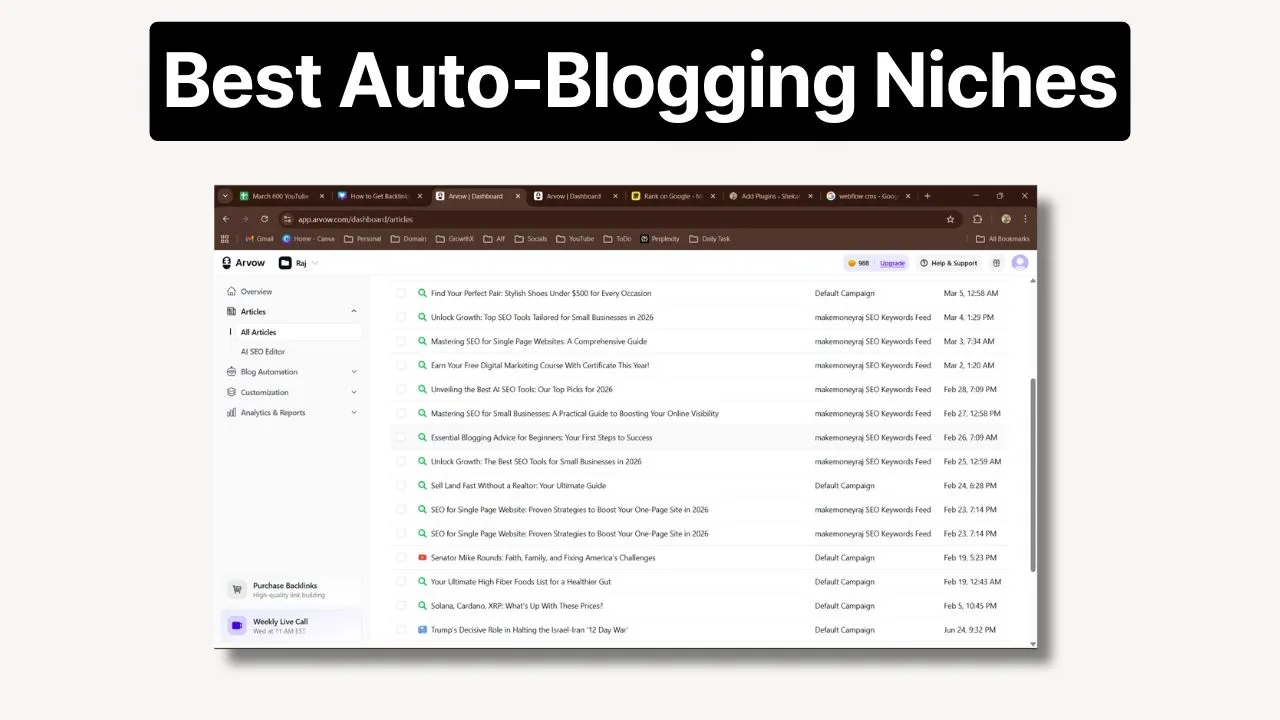Viewport: 1280px width, 720px height.
Task: Click the YouTube icon on Senator Mike Rounds row
Action: tap(423, 558)
